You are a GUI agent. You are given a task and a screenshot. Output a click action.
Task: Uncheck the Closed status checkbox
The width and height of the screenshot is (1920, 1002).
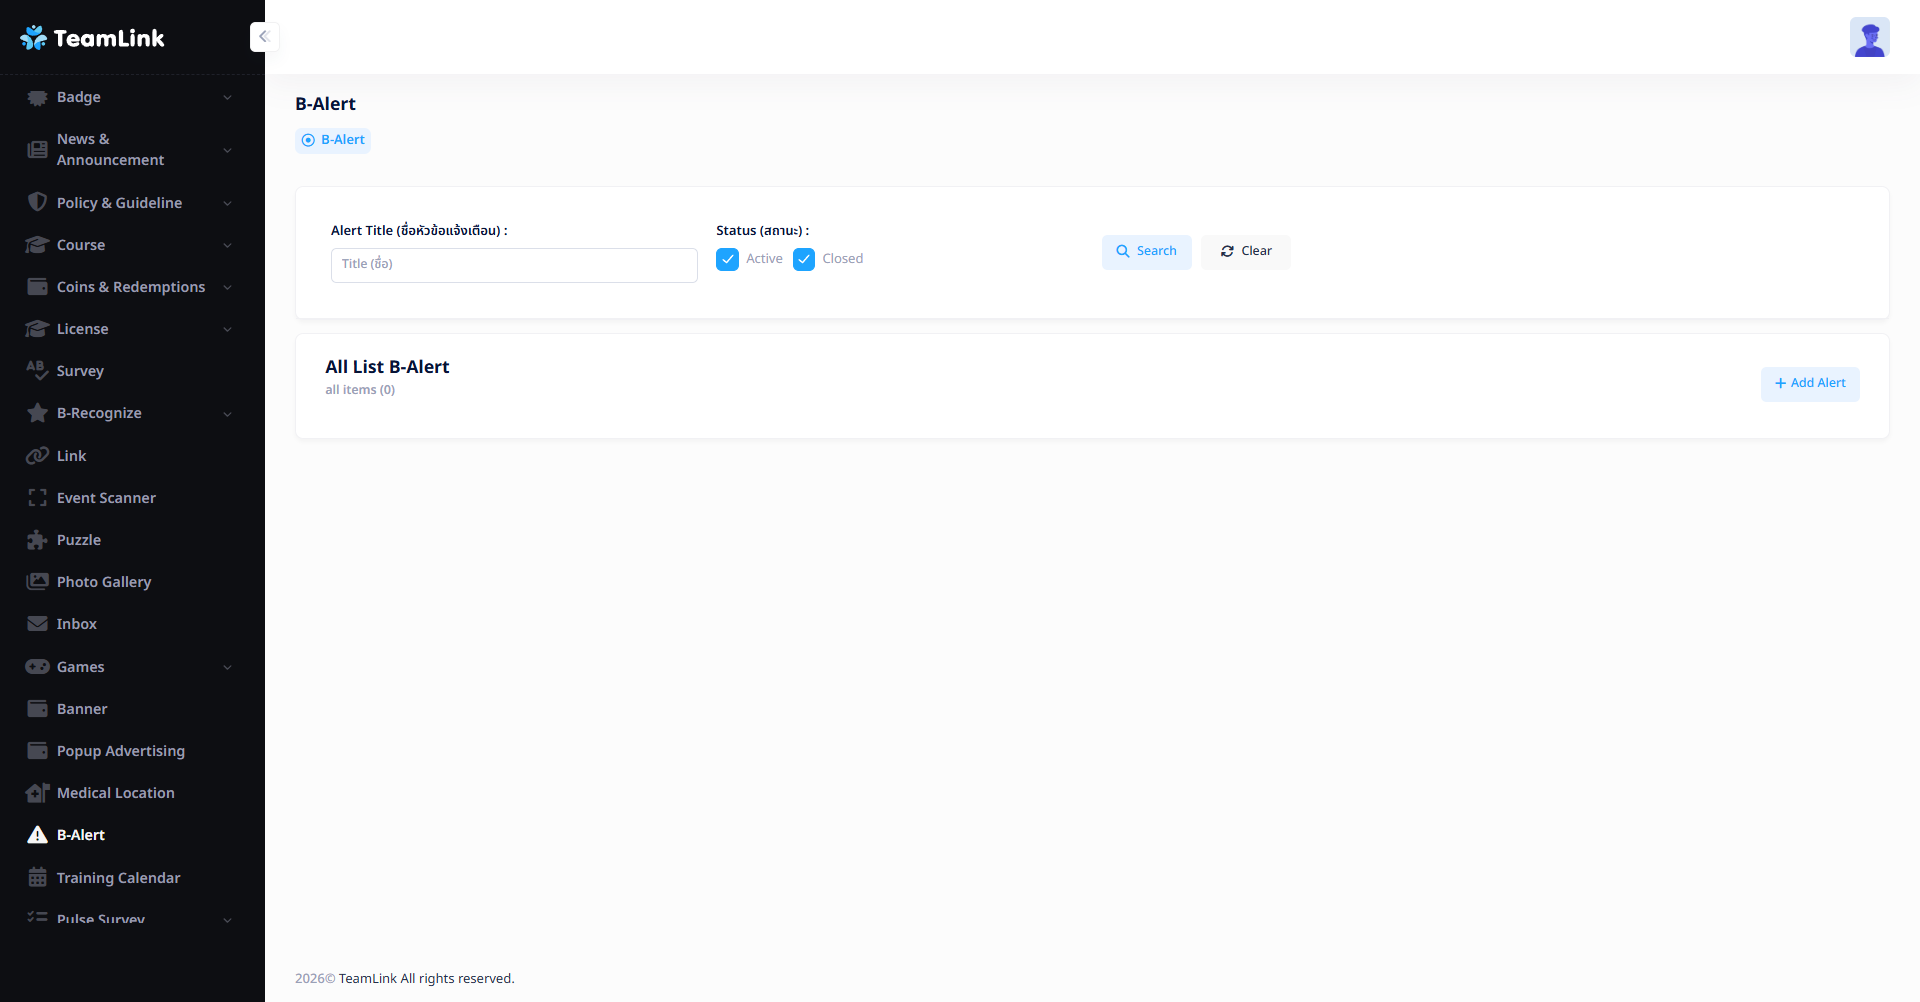(804, 260)
